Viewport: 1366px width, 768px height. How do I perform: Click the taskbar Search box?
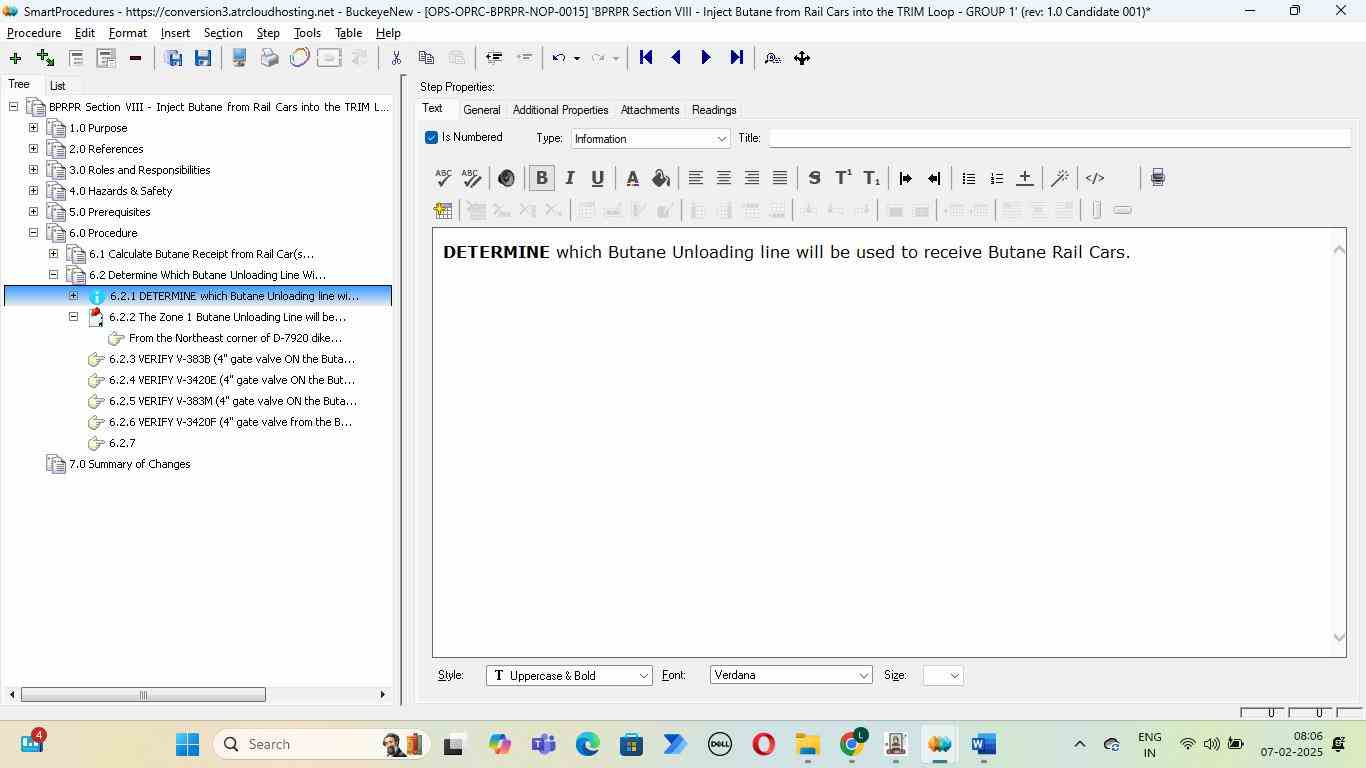(320, 744)
